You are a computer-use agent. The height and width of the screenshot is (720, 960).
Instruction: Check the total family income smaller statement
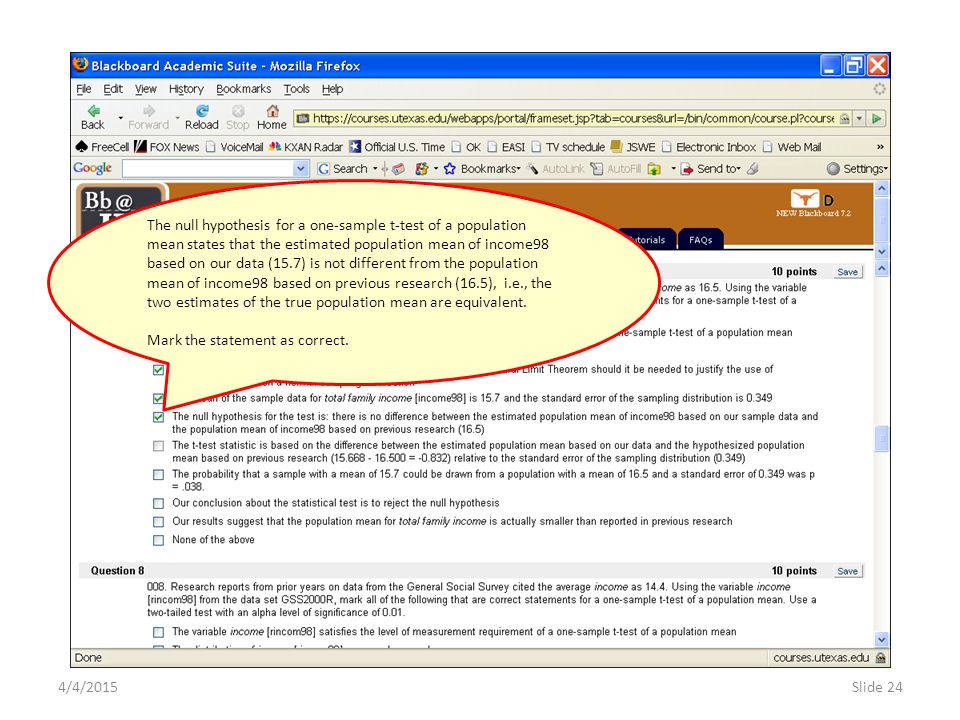pyautogui.click(x=159, y=522)
